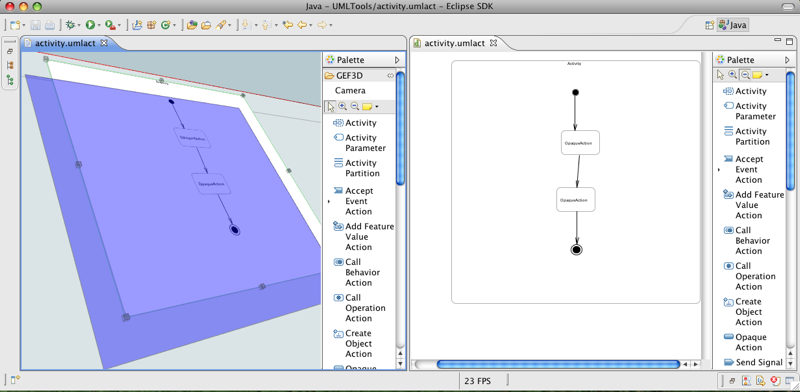This screenshot has width=800, height=392.
Task: Select Zoom In tool in right palette
Action: pos(733,75)
